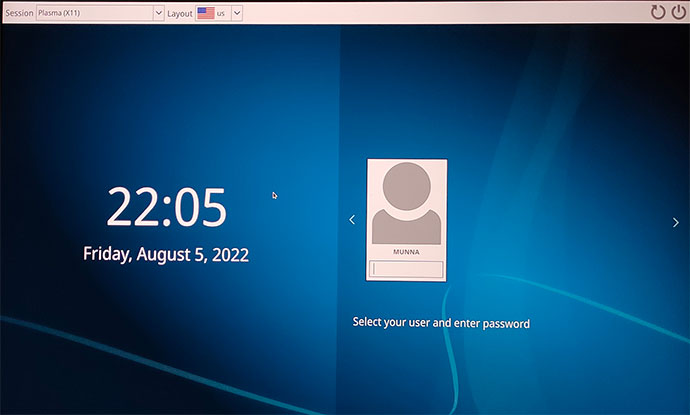This screenshot has height=415, width=690.
Task: Click the Friday, August 5, 2022 date
Action: [x=166, y=254]
